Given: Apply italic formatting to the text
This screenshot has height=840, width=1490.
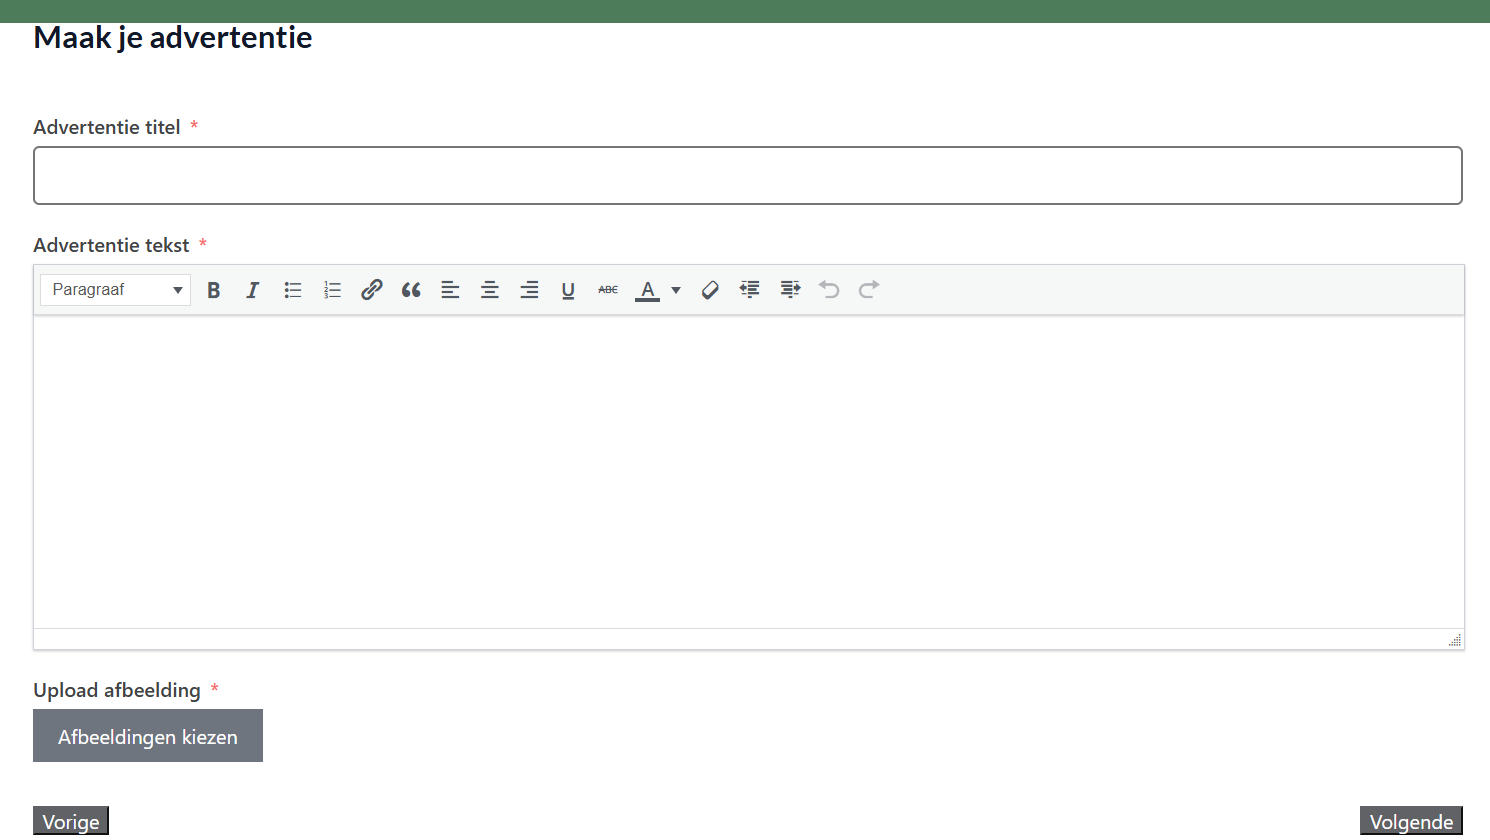Looking at the screenshot, I should [x=253, y=290].
